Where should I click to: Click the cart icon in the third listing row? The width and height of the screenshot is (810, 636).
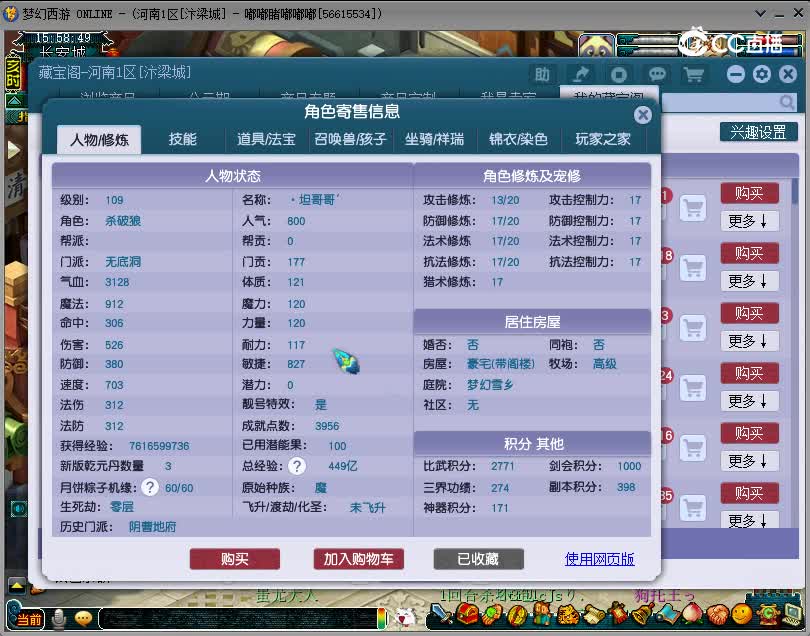pyautogui.click(x=693, y=328)
